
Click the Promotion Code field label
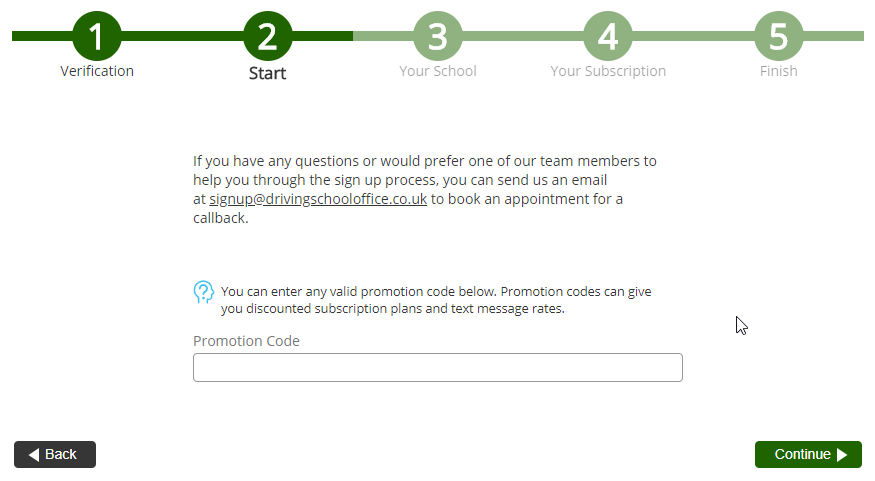[x=246, y=341]
